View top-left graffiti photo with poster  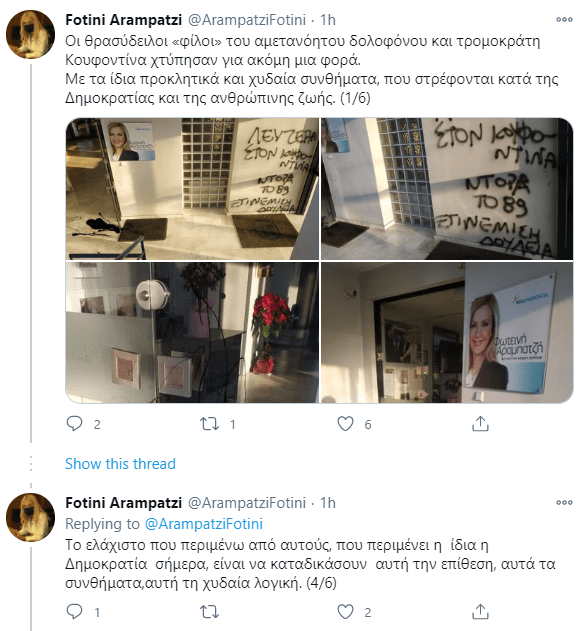pos(192,189)
